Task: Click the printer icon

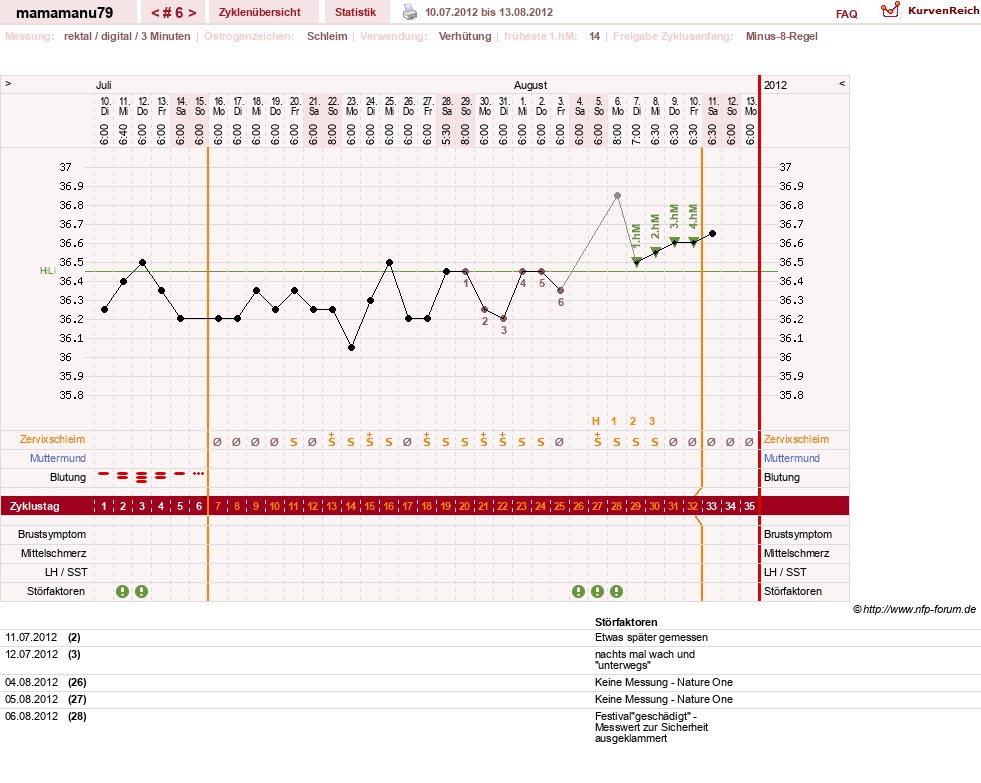Action: coord(409,12)
